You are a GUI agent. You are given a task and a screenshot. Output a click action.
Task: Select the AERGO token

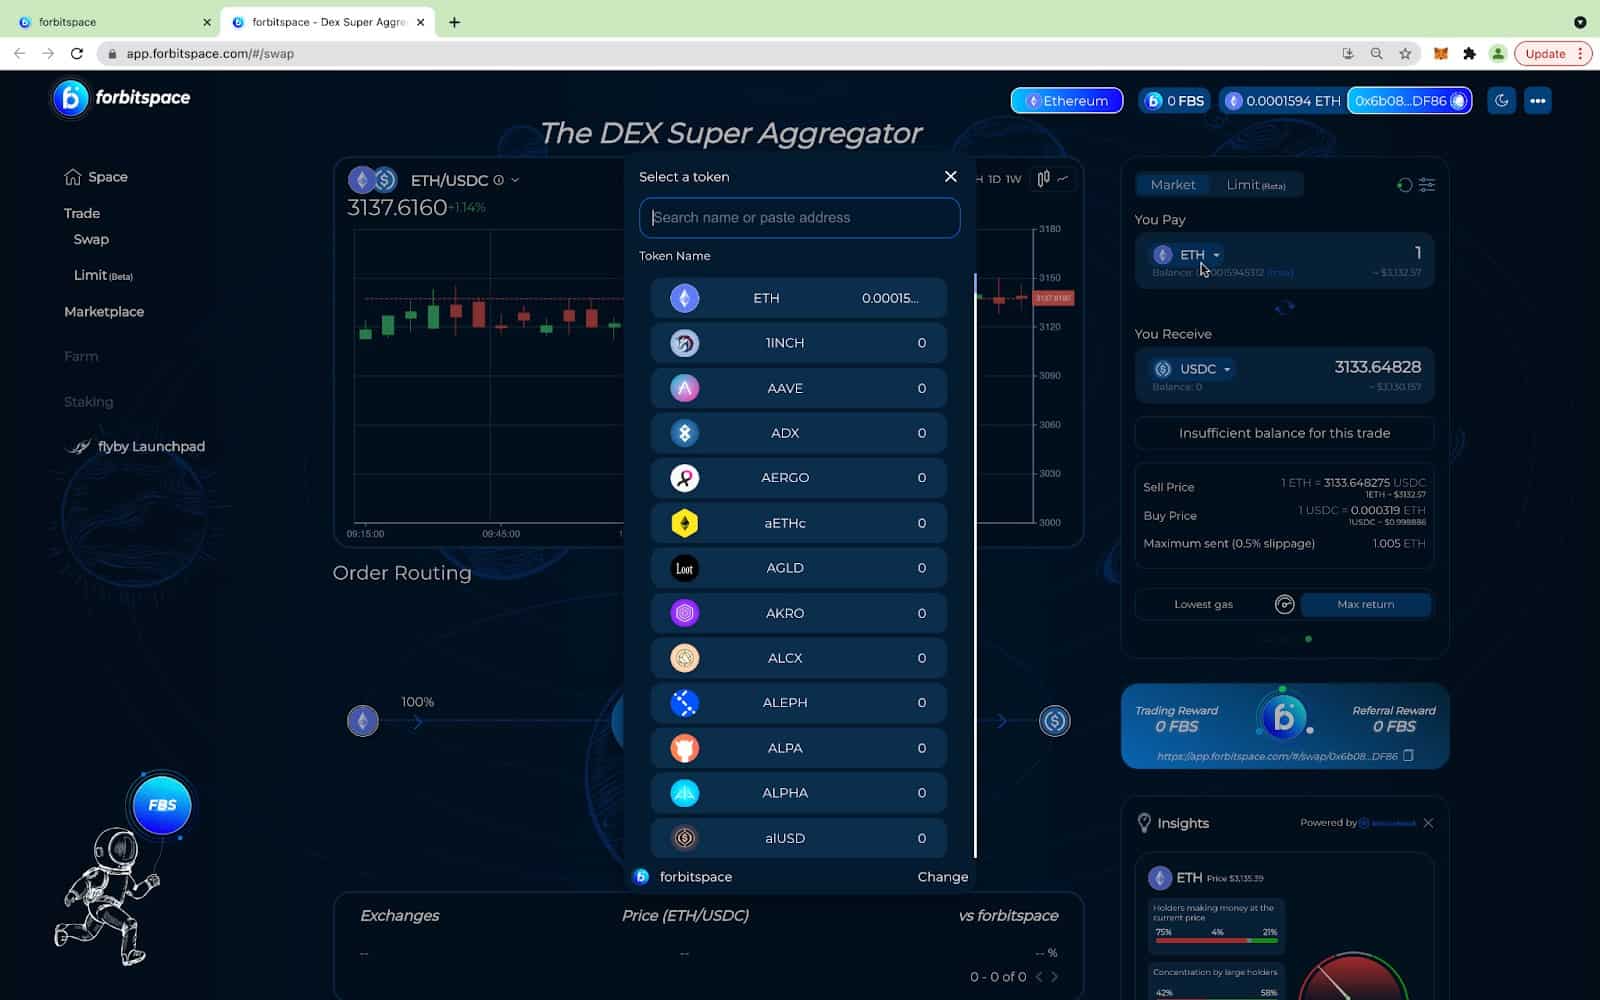(x=798, y=478)
